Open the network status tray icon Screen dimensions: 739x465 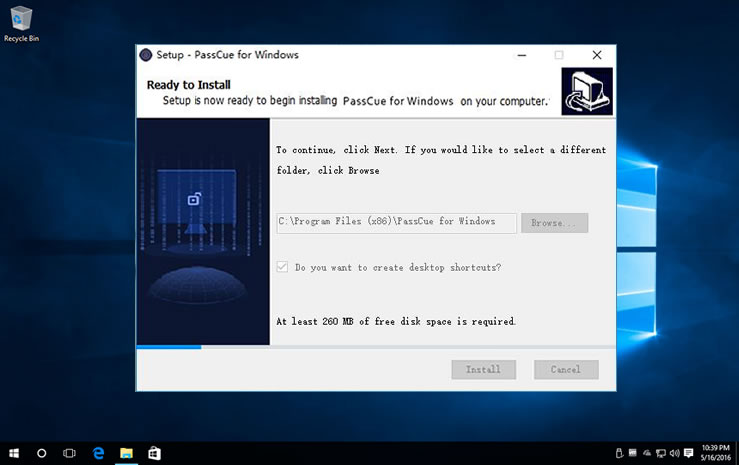661,453
